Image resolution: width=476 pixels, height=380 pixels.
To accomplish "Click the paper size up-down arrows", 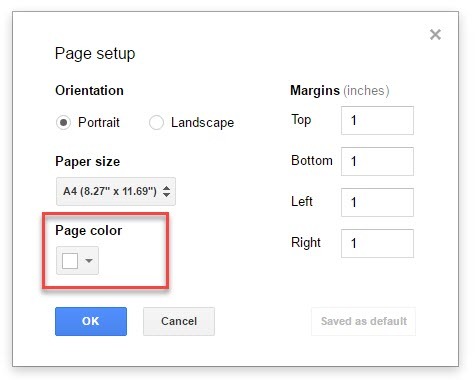I will coord(166,191).
